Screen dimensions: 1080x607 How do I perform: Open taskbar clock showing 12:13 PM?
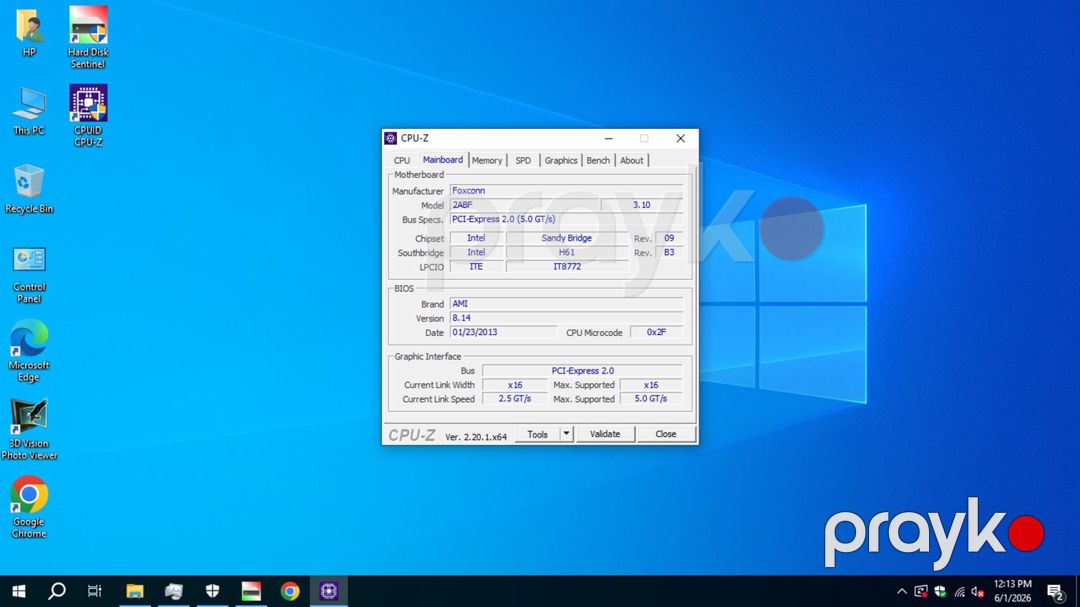click(1012, 591)
